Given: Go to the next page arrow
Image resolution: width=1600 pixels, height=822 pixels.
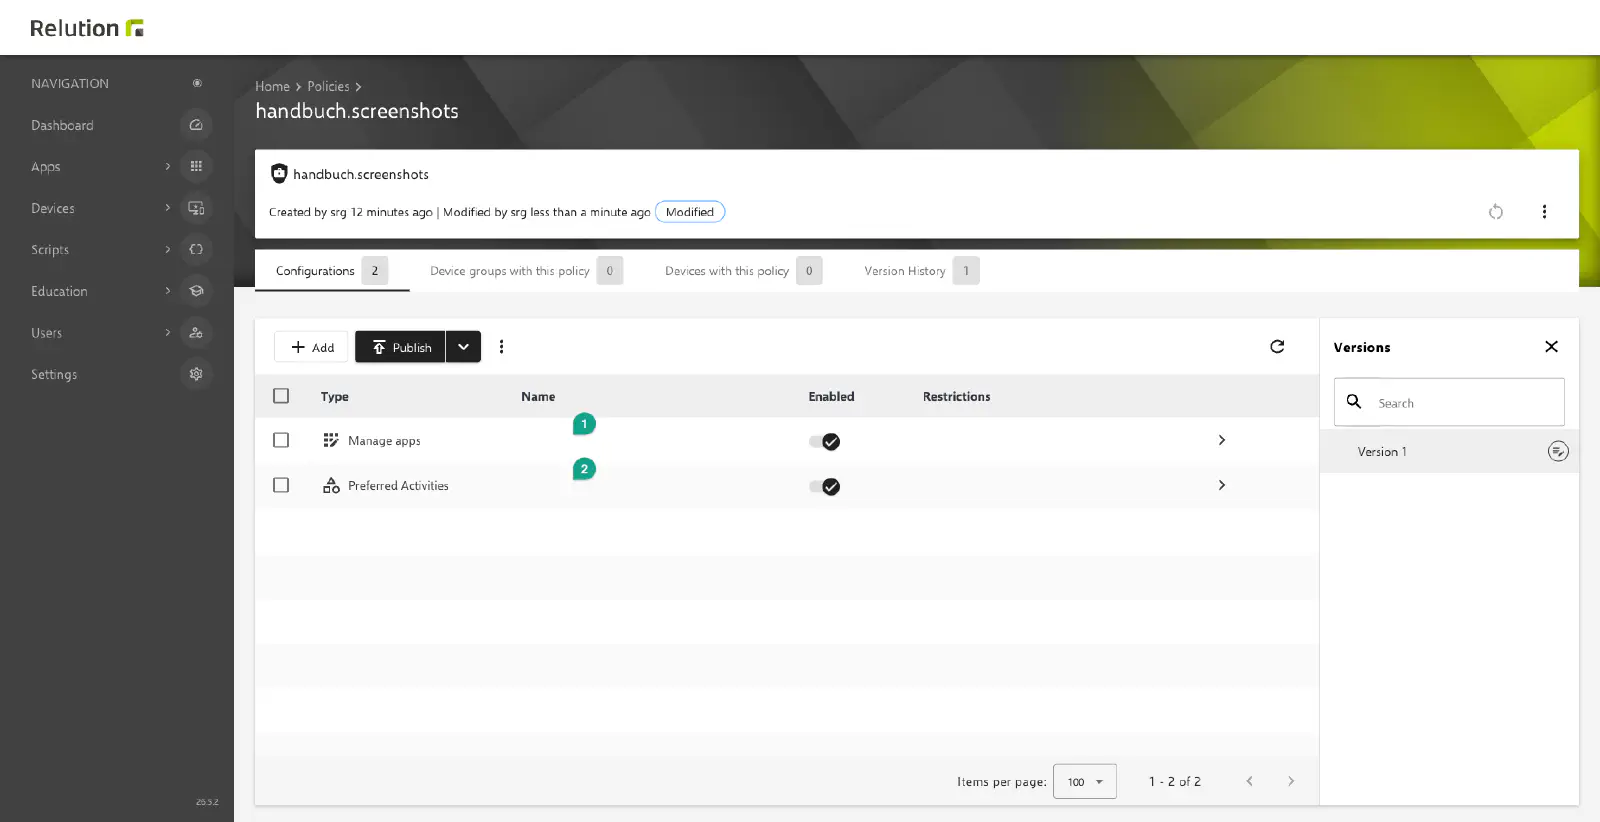Looking at the screenshot, I should pos(1291,781).
